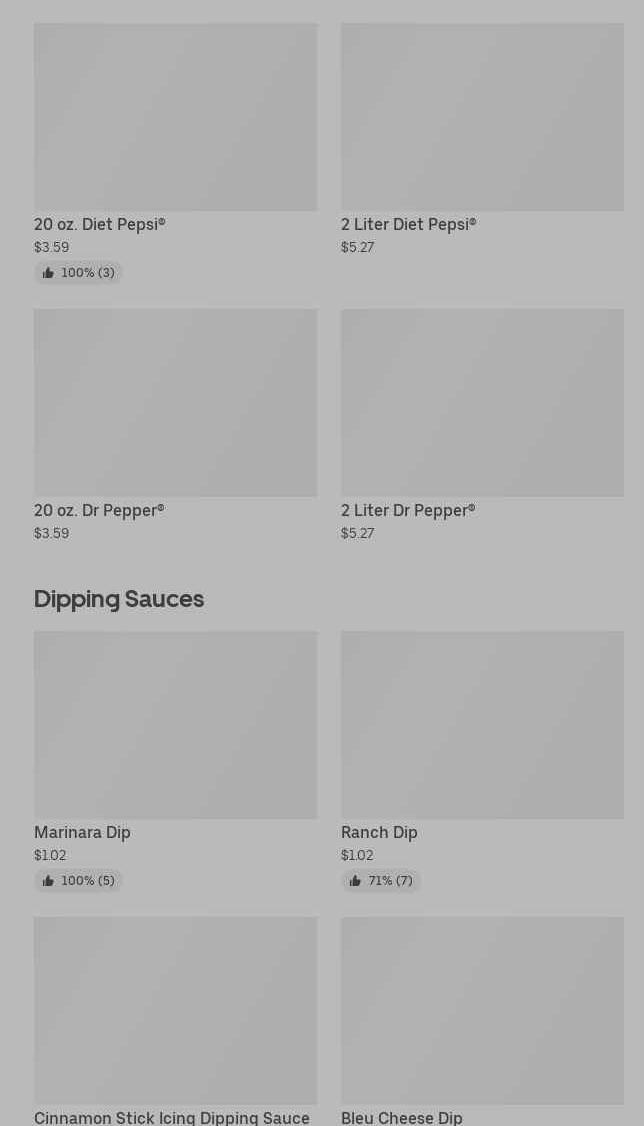Open the Ranch Dip photo
The width and height of the screenshot is (644, 1126).
click(x=482, y=725)
